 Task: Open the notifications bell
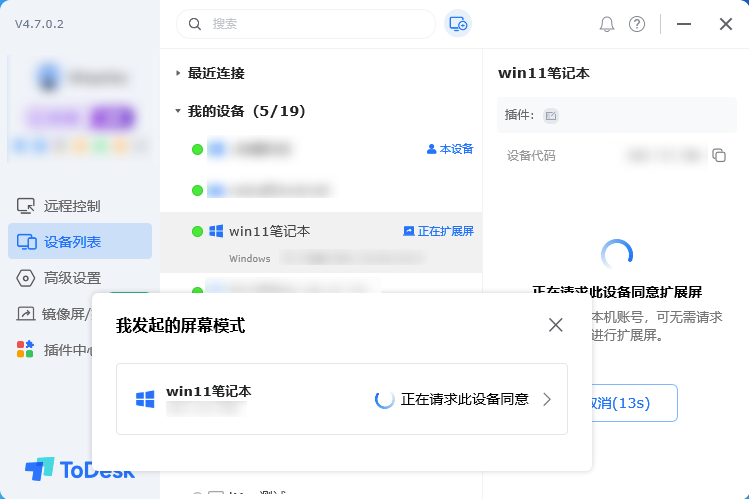coord(607,24)
